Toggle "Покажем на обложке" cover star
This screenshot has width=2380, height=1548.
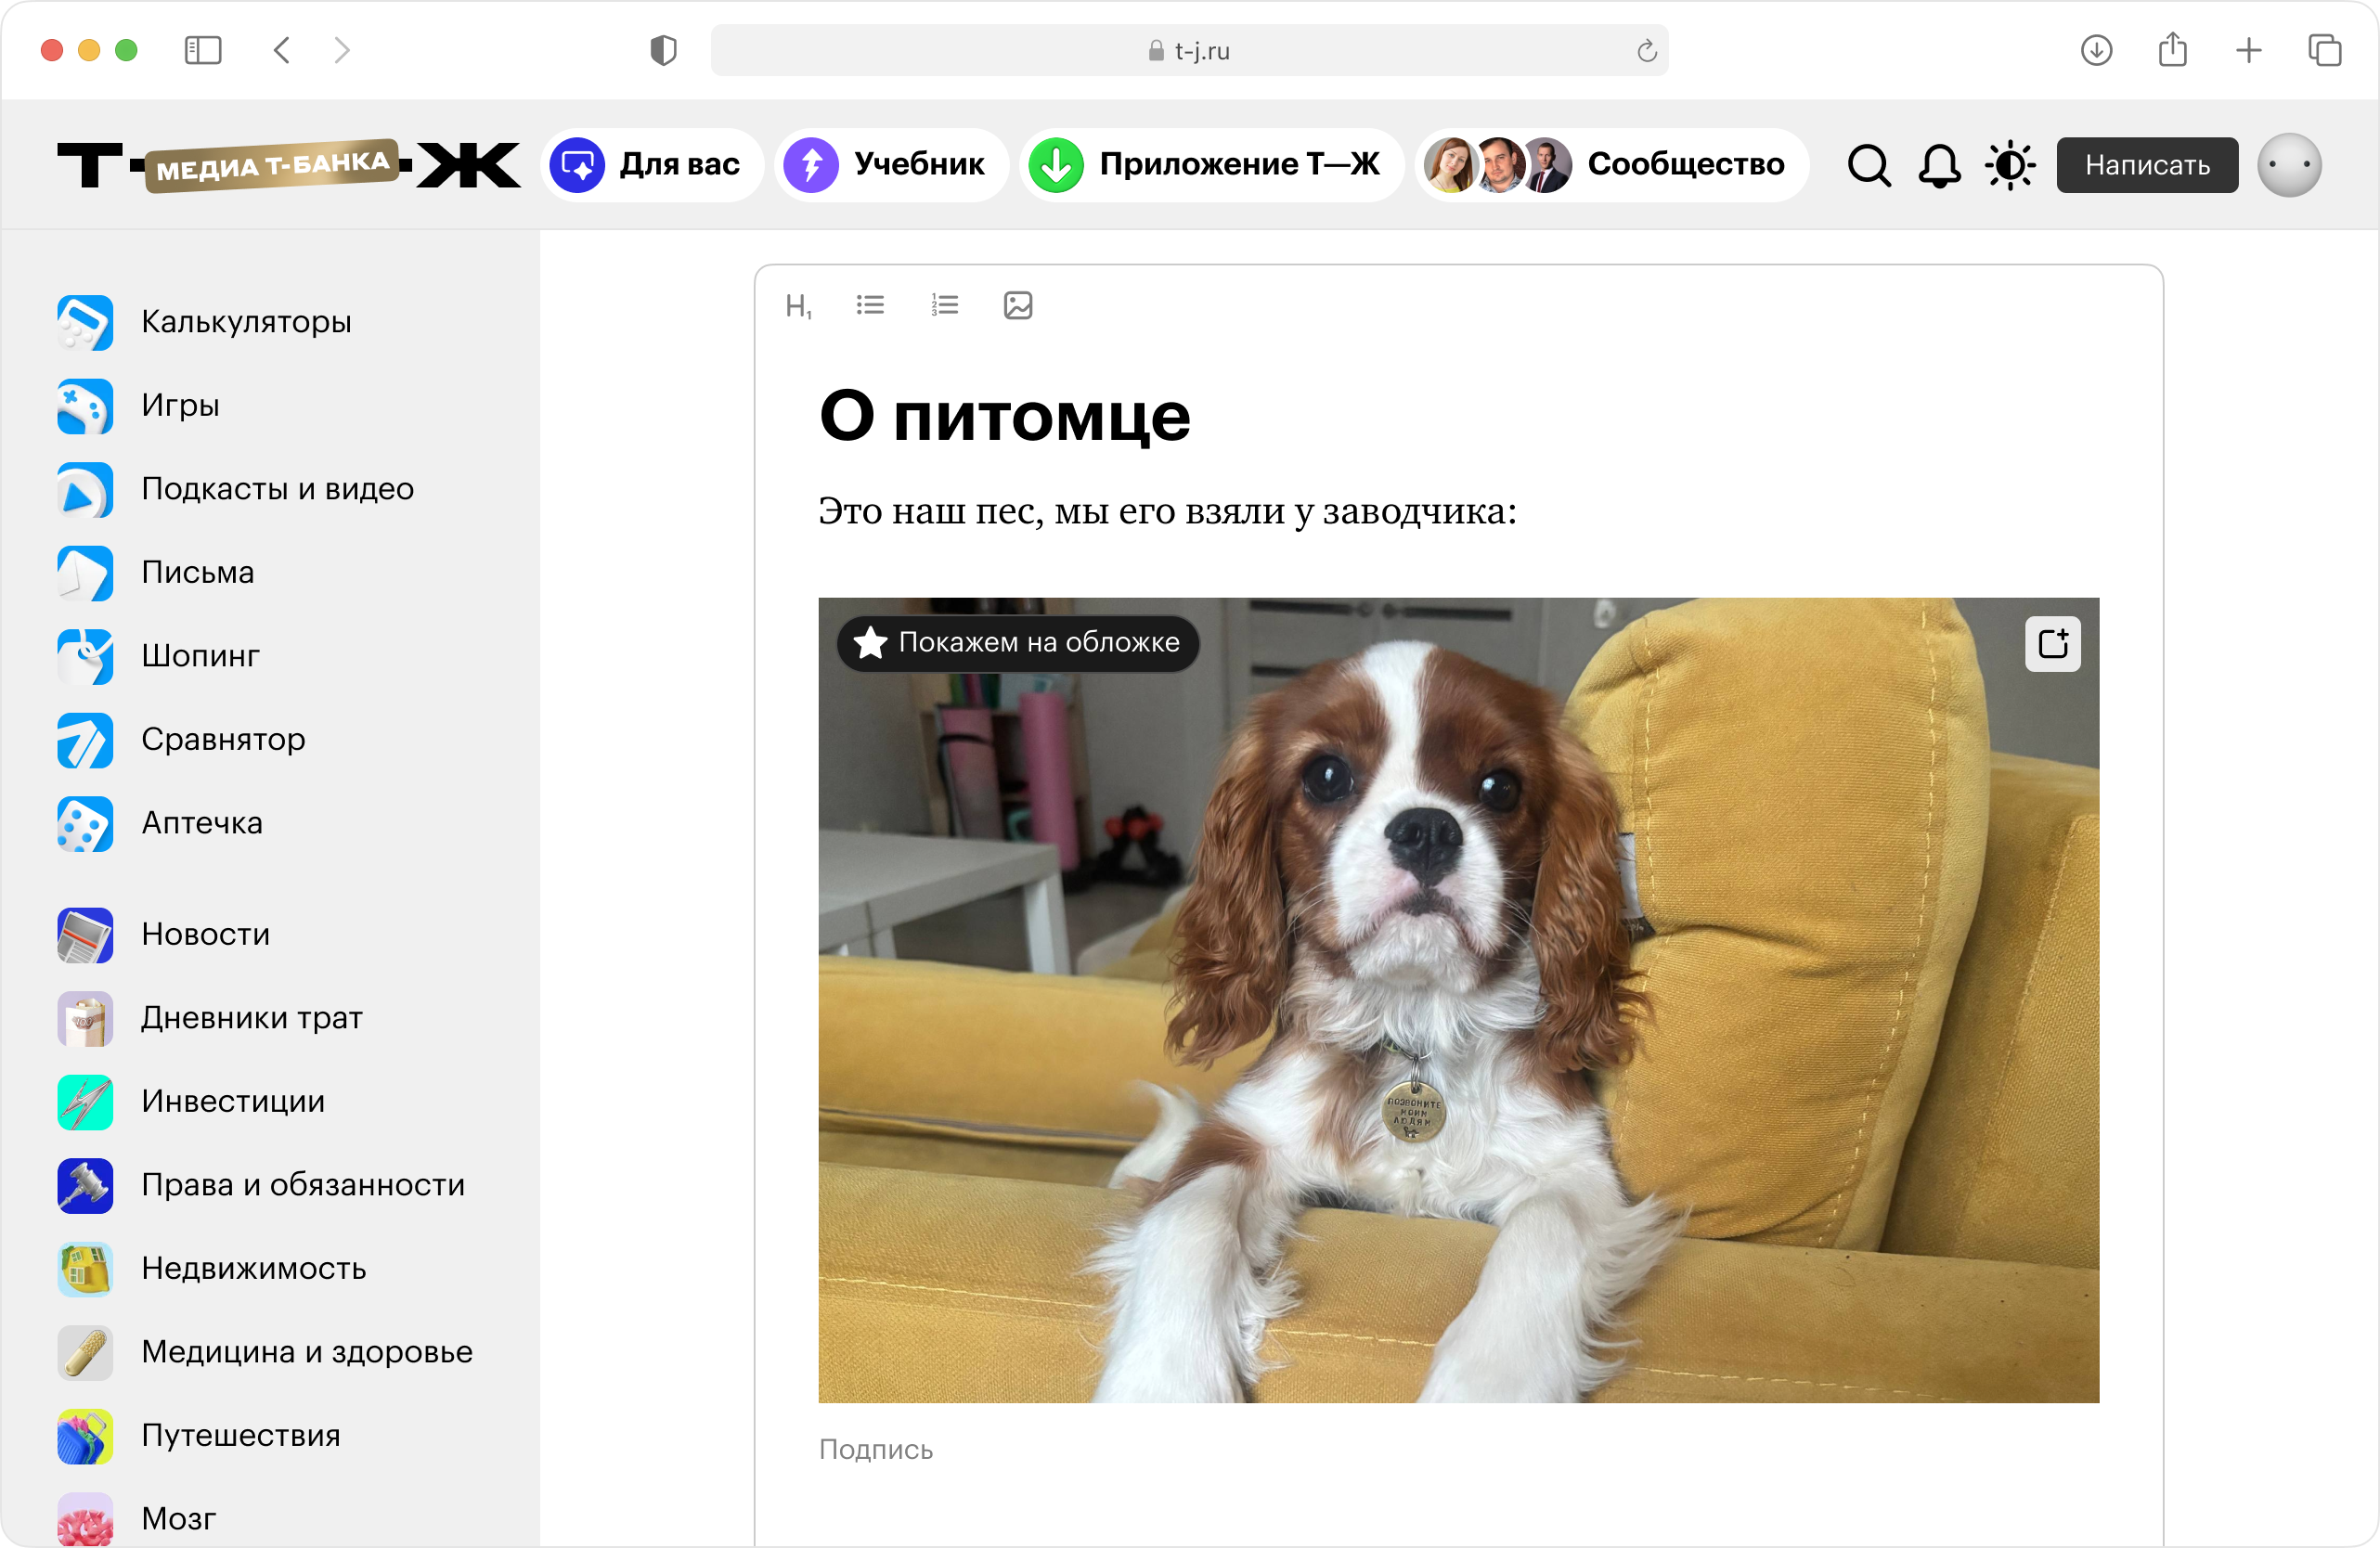(1017, 643)
